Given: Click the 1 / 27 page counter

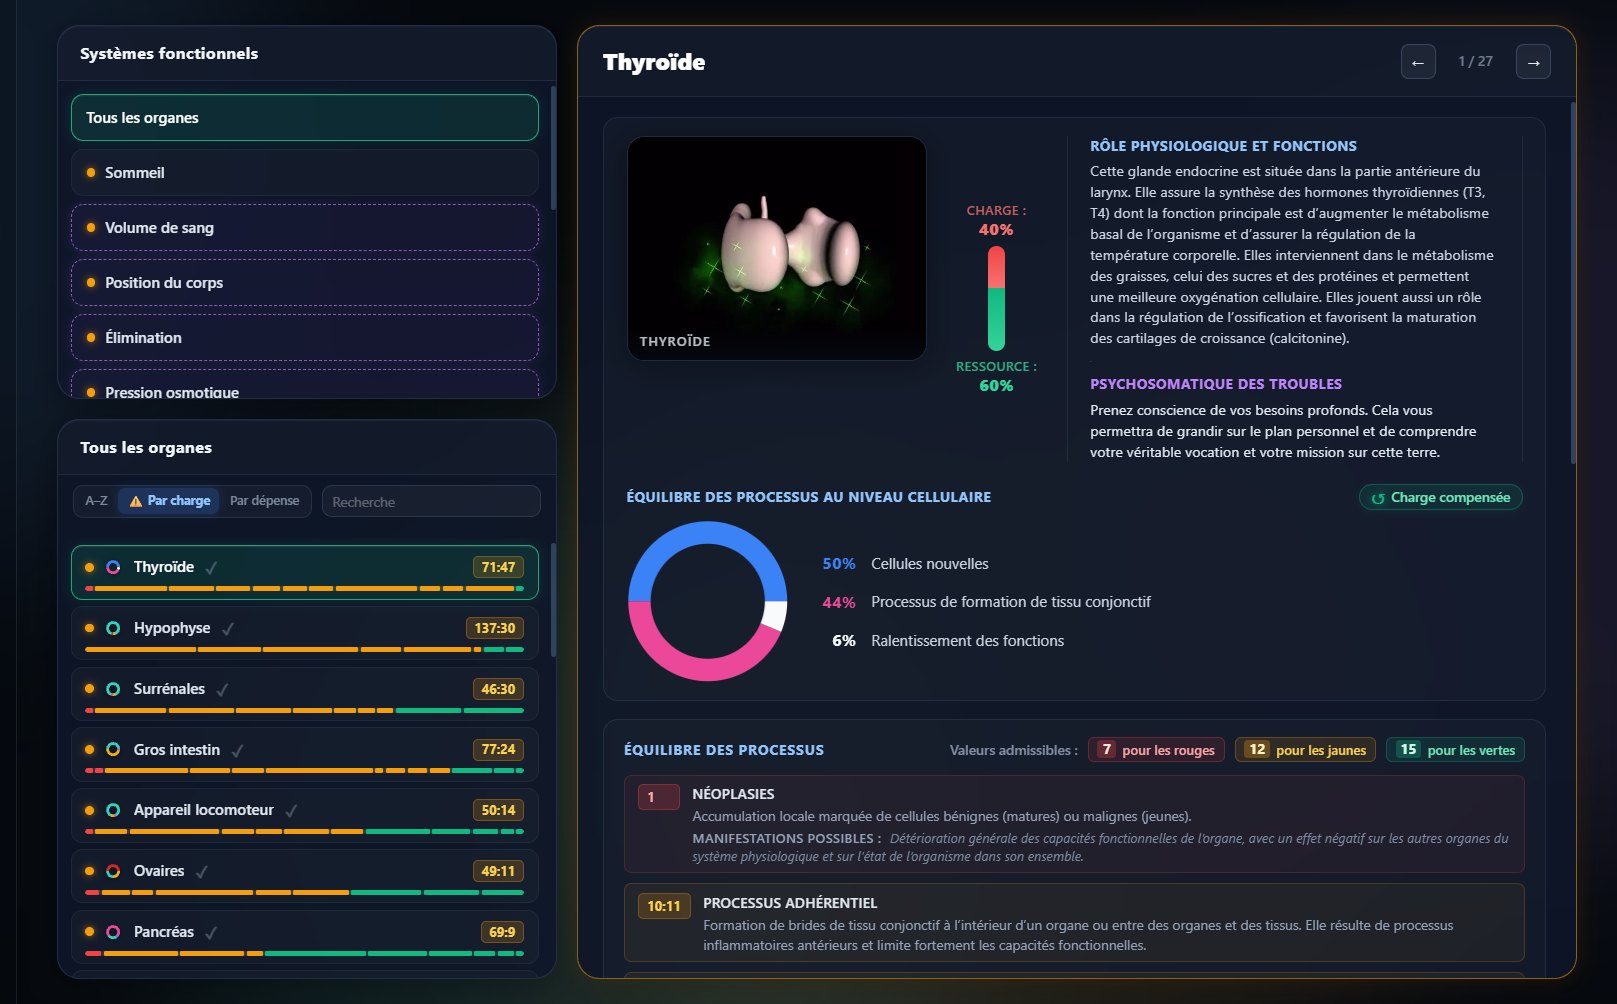Looking at the screenshot, I should (x=1476, y=61).
